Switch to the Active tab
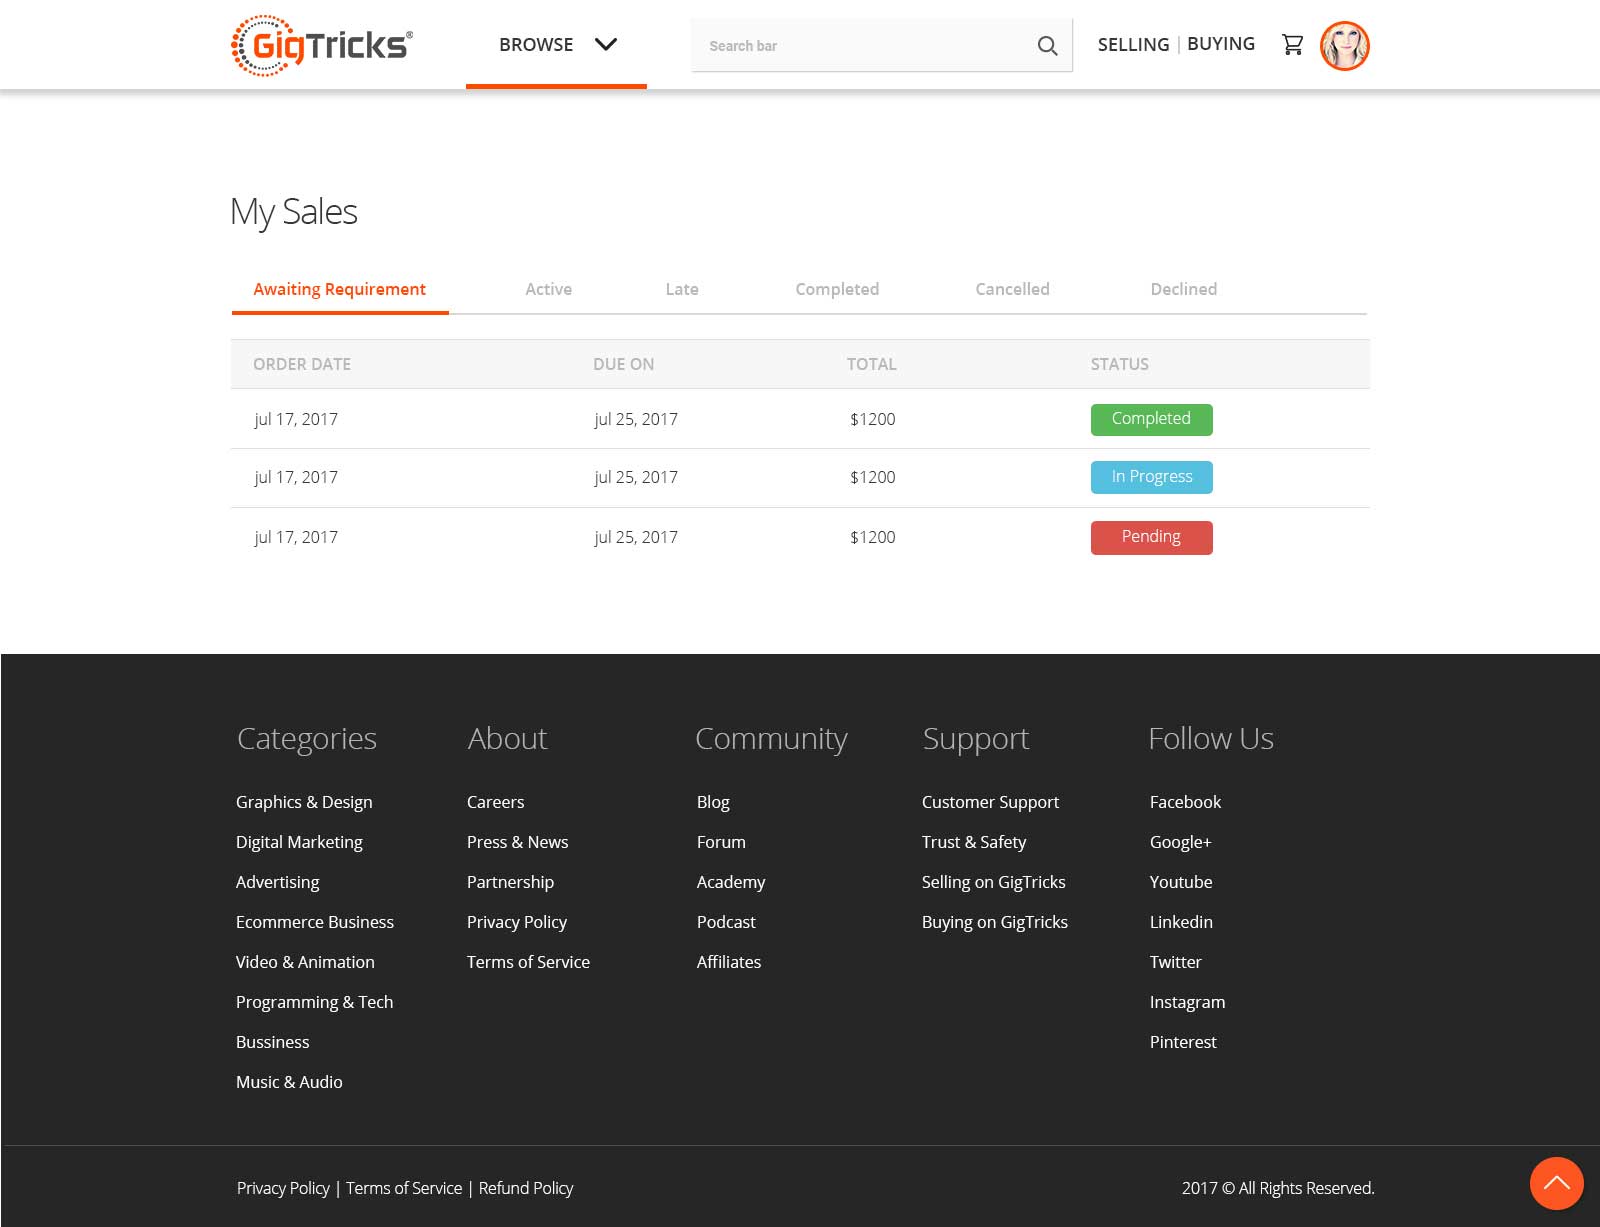 click(x=548, y=289)
